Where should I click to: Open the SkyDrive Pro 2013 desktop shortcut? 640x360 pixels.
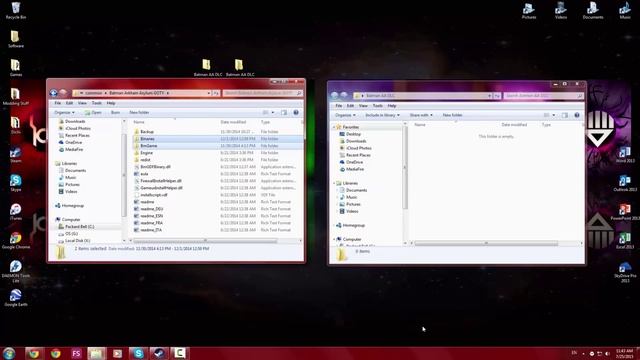coord(625,272)
